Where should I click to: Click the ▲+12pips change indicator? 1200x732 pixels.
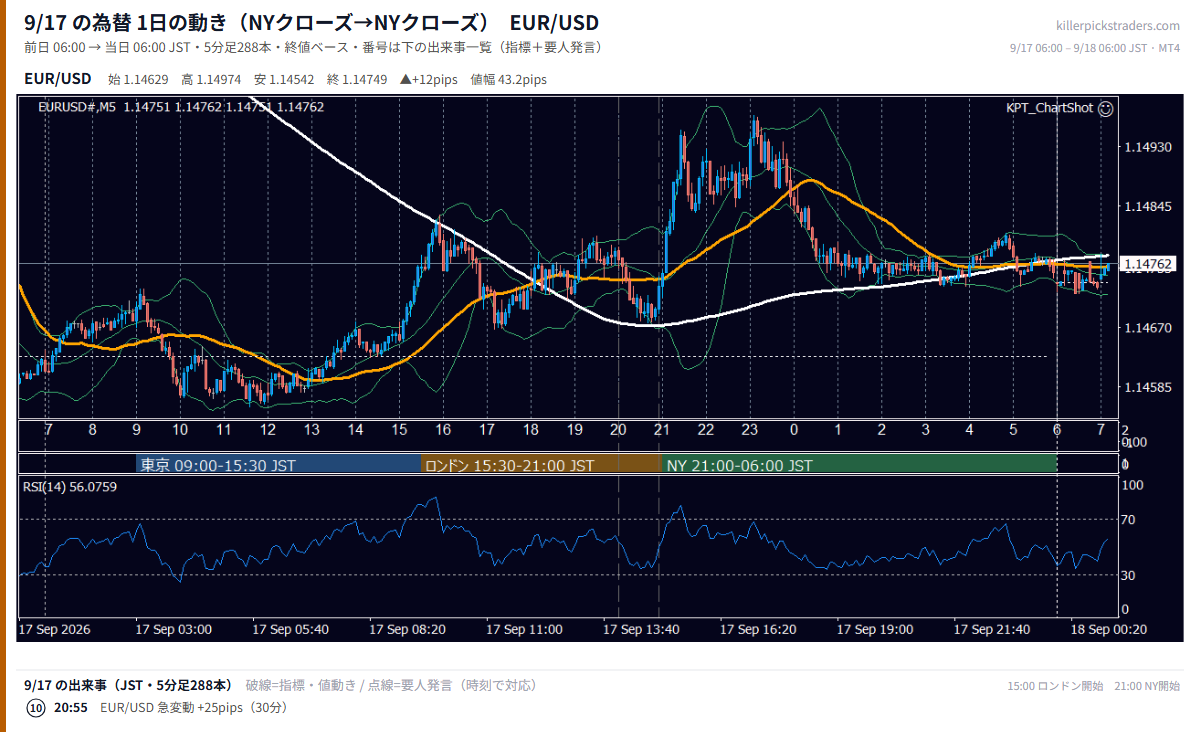[429, 79]
